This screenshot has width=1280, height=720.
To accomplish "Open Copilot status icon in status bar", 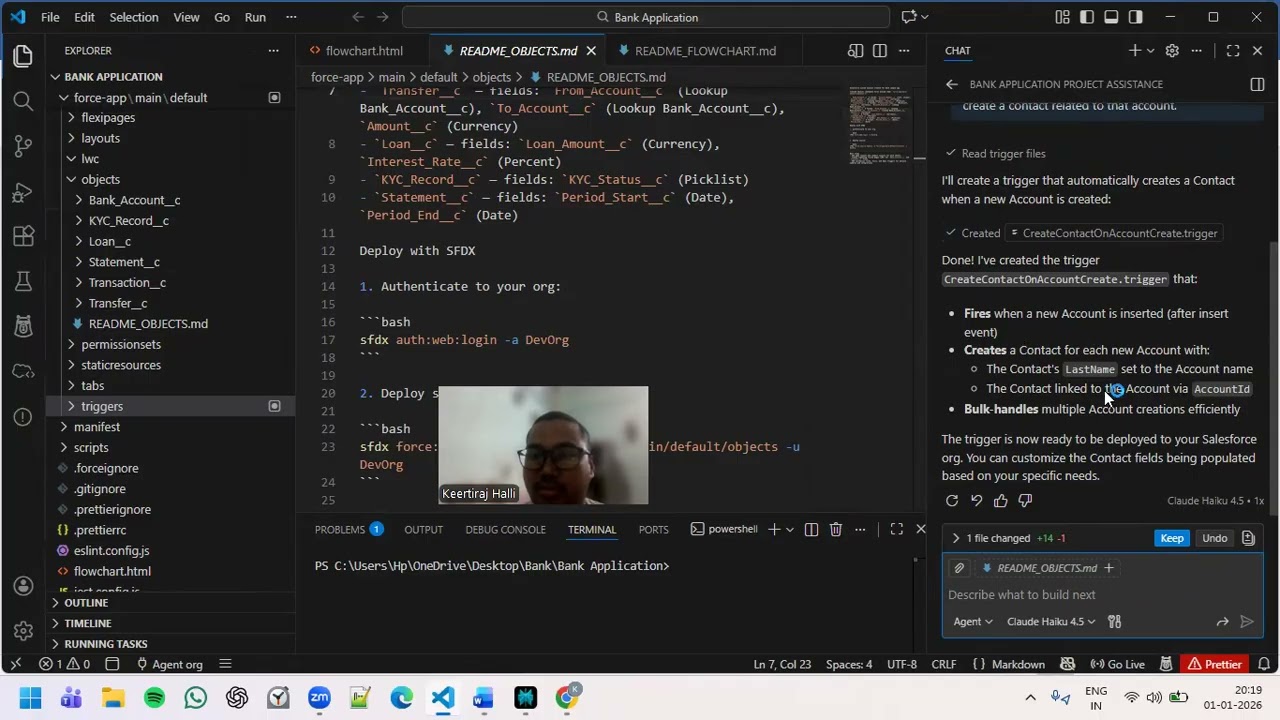I will [x=1067, y=664].
